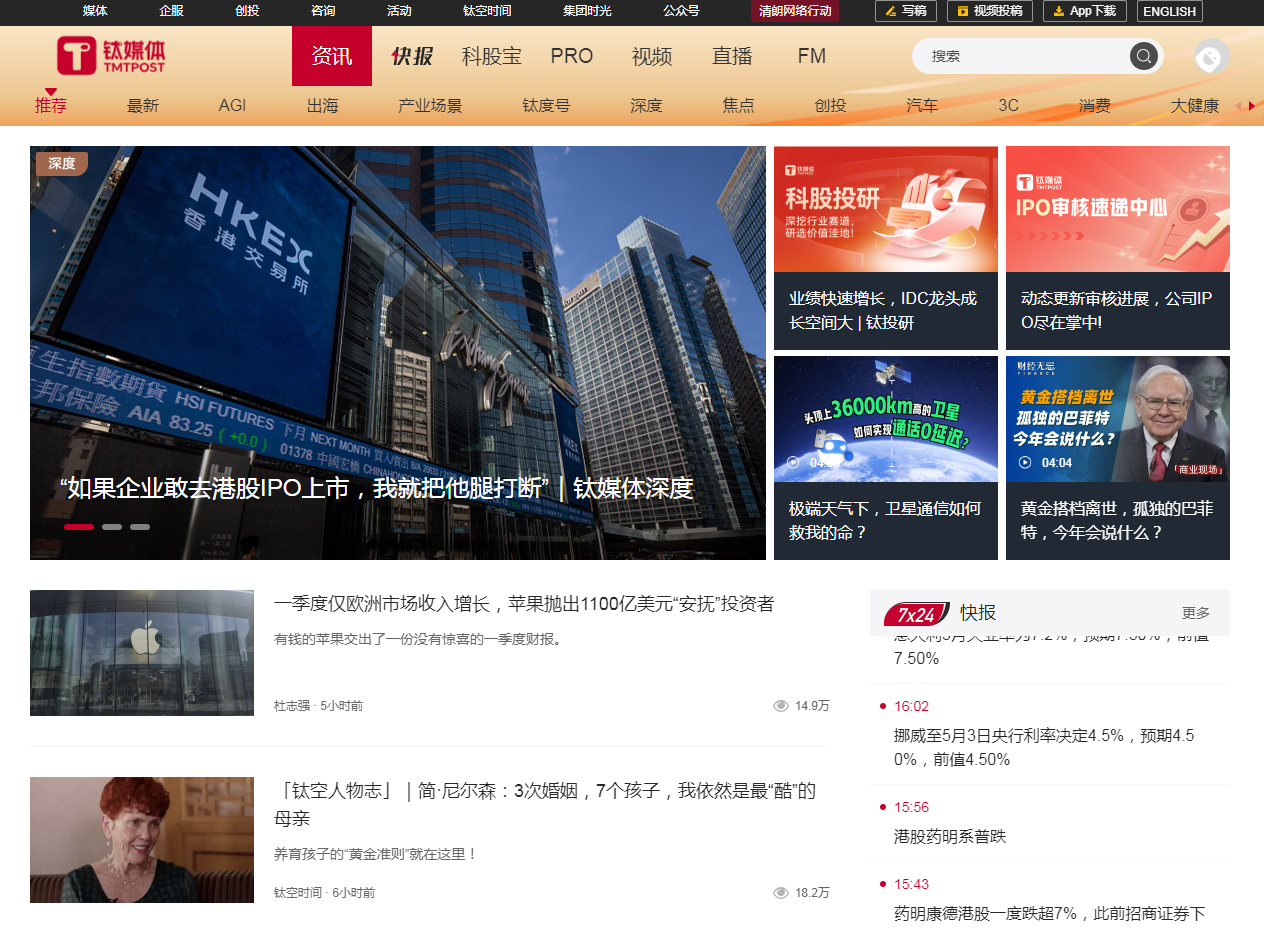Open 15:43 news 药明康德港股 item

pyautogui.click(x=1049, y=913)
